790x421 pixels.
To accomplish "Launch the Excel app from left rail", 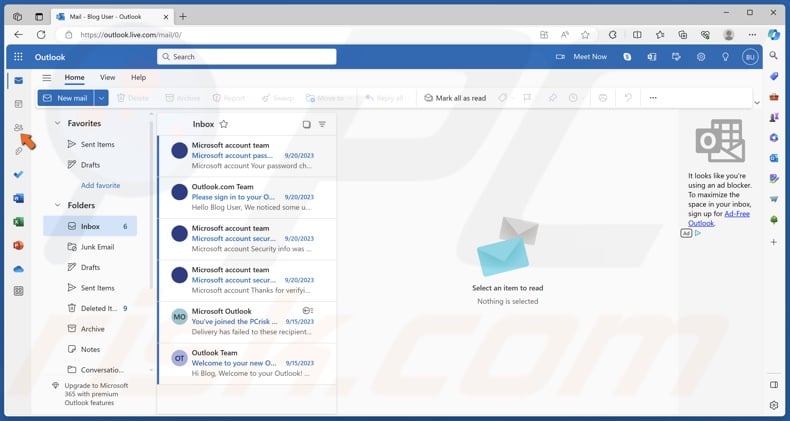I will click(19, 222).
